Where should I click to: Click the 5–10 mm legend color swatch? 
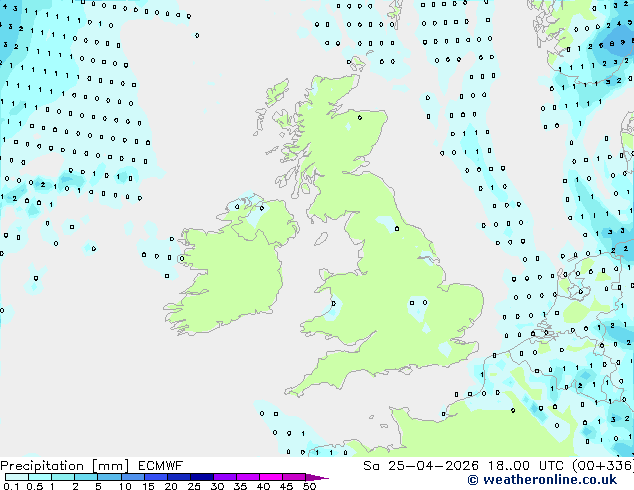point(109,477)
